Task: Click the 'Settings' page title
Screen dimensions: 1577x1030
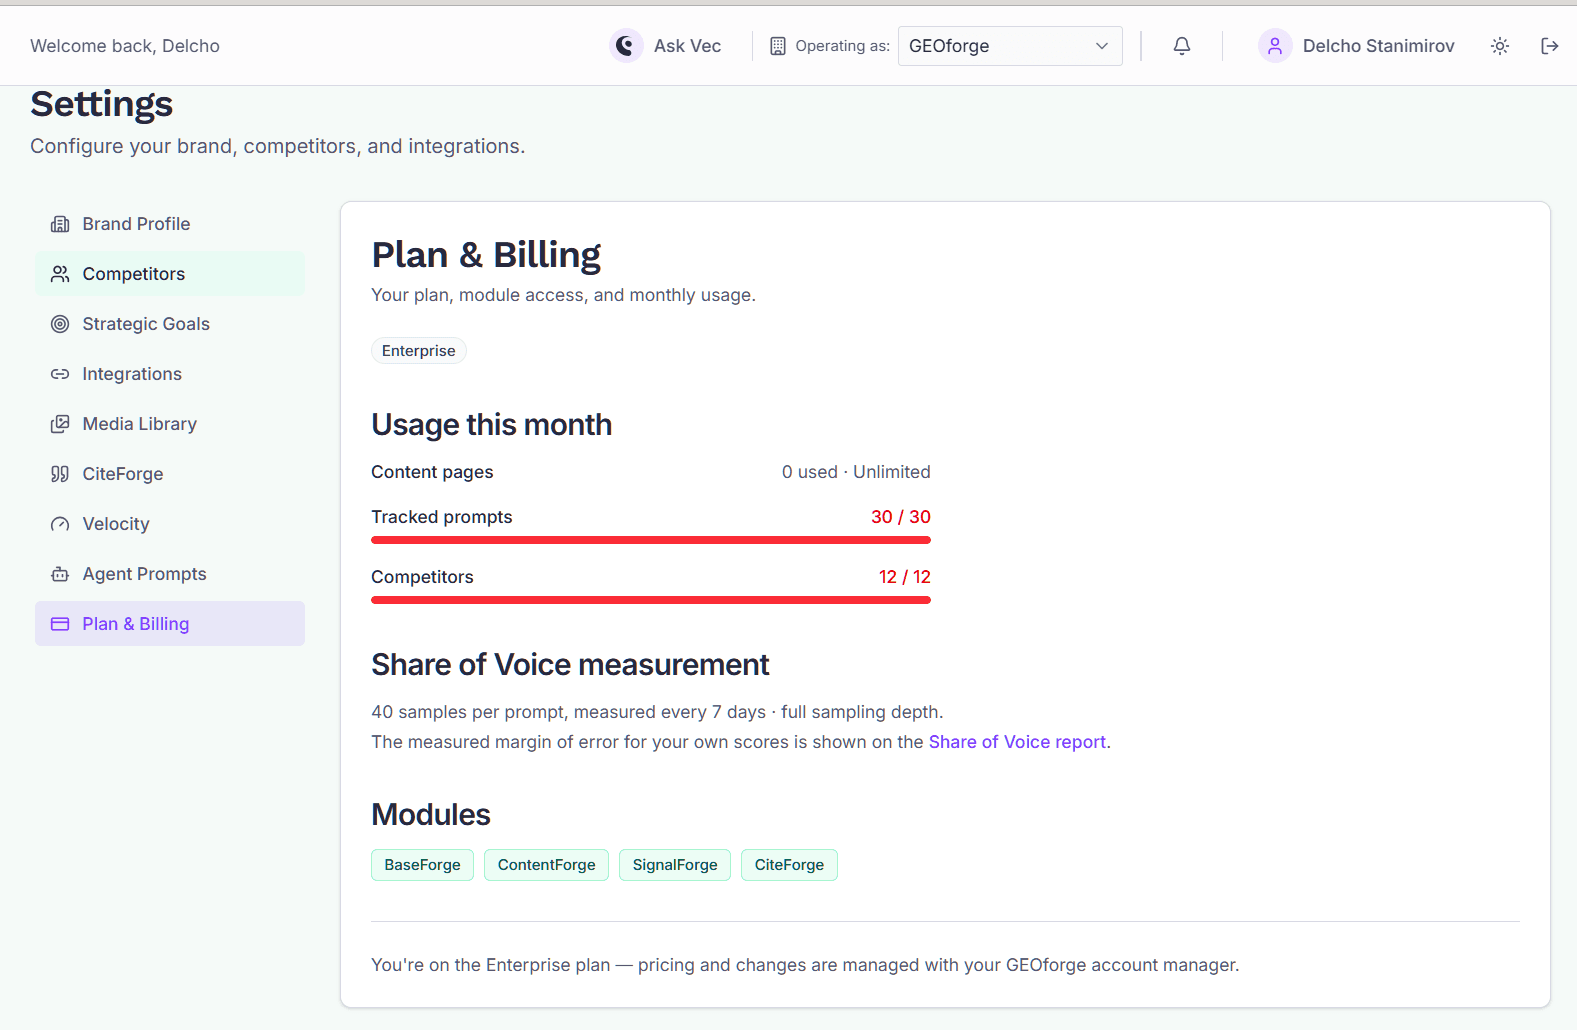Action: [x=102, y=104]
